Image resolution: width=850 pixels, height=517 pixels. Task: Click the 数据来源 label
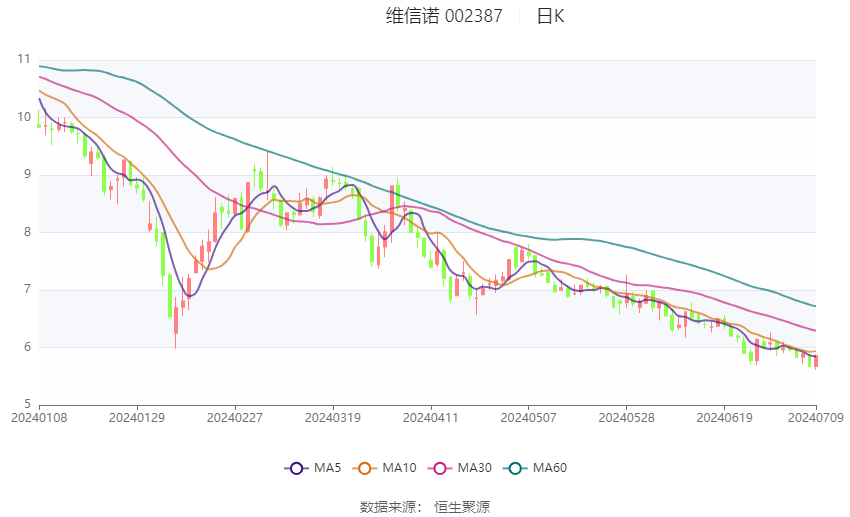[391, 507]
